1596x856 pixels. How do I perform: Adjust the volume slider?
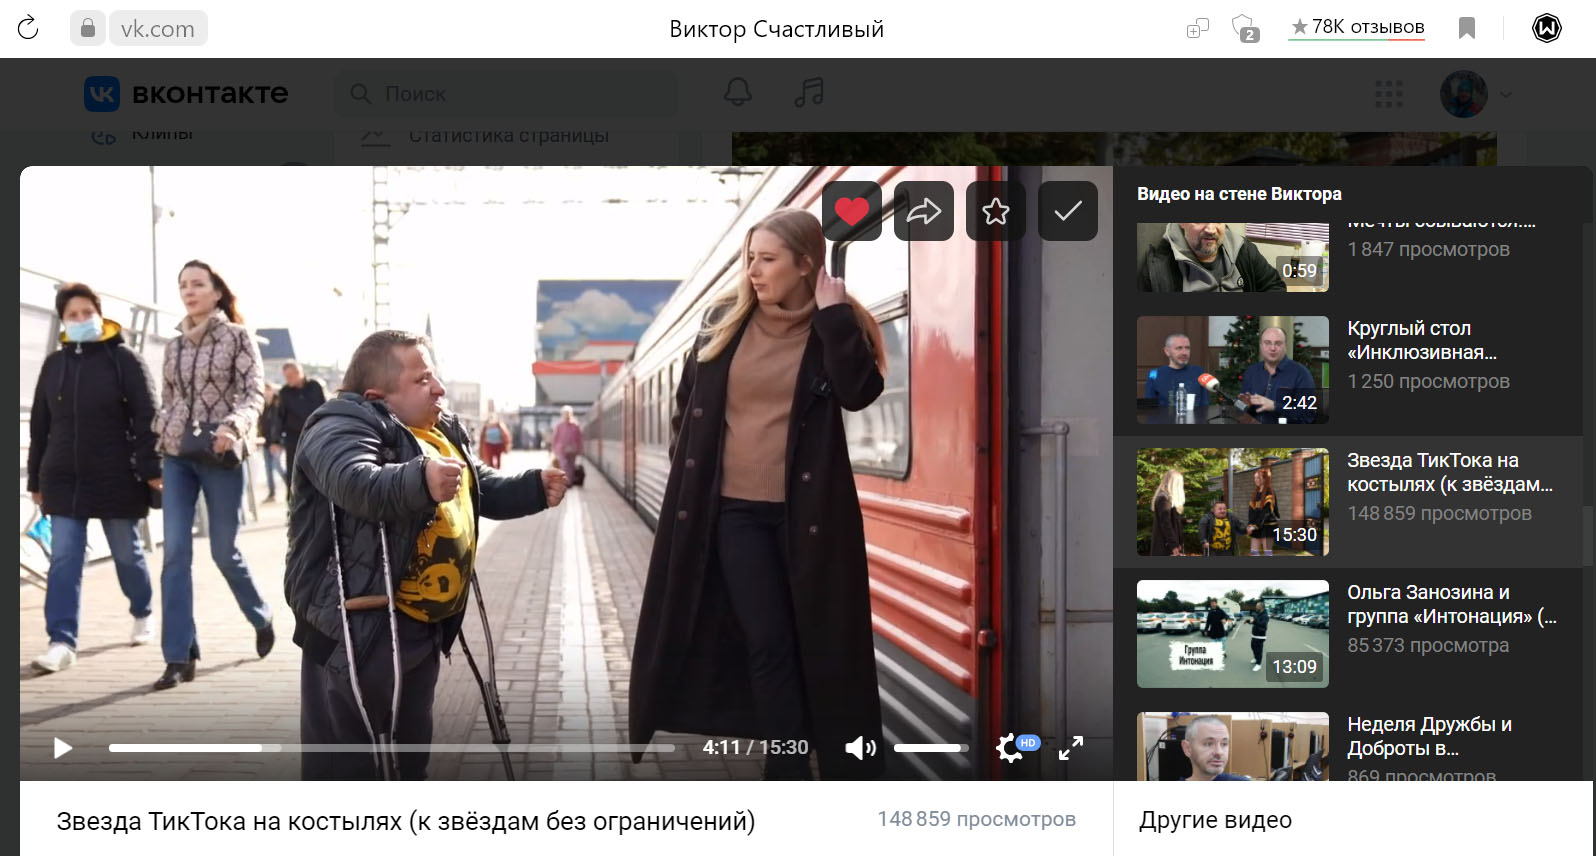[x=930, y=748]
